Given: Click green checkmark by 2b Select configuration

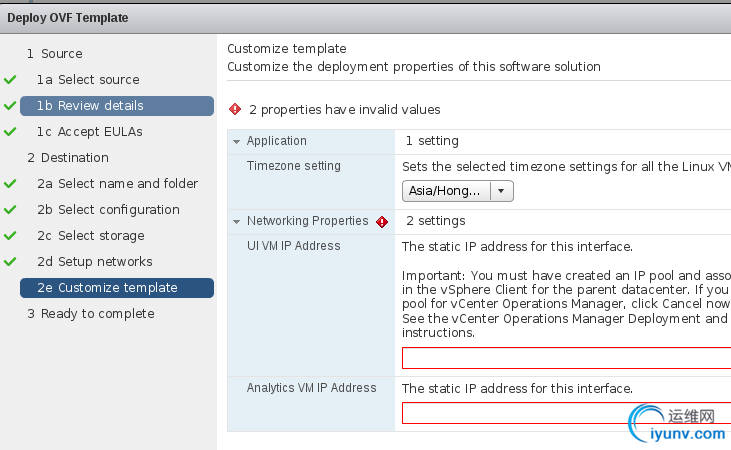Looking at the screenshot, I should pyautogui.click(x=10, y=210).
